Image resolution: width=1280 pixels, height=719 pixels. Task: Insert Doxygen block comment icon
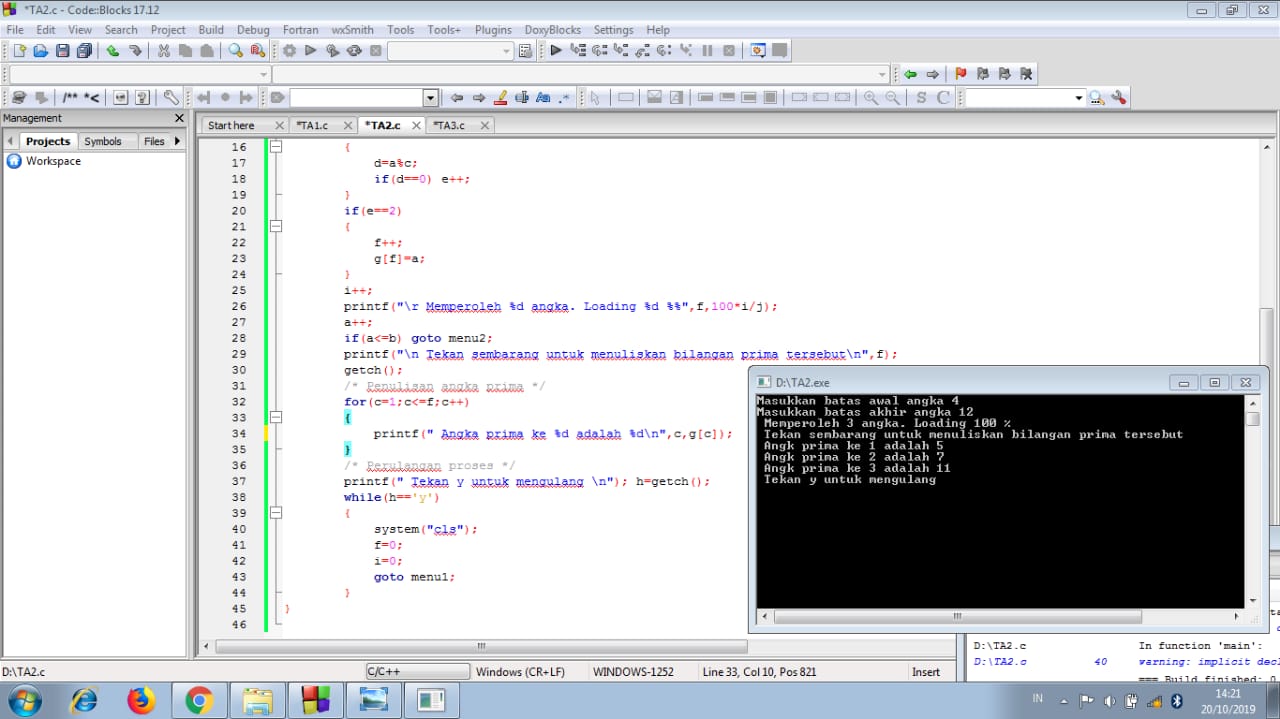pyautogui.click(x=70, y=98)
